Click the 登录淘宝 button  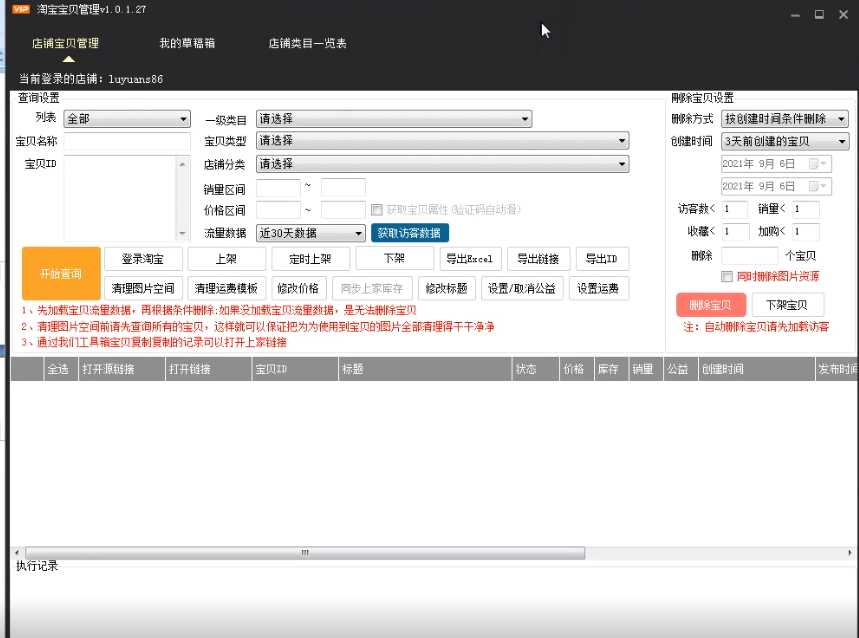coord(143,259)
